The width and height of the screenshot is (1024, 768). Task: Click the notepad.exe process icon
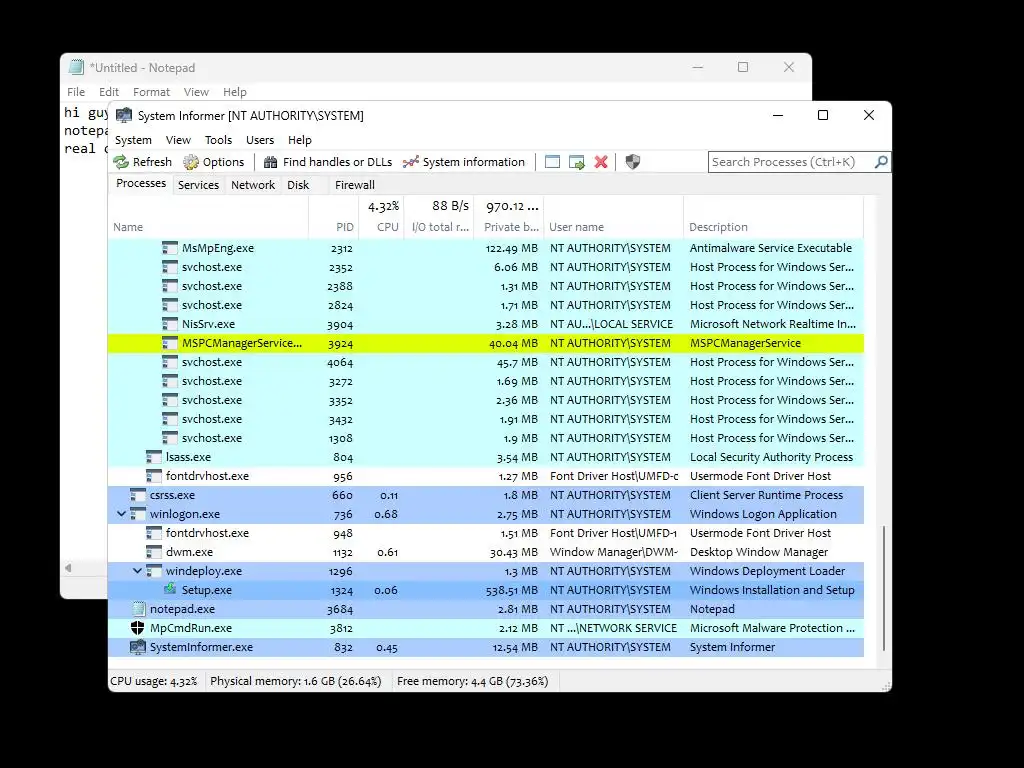coord(138,609)
